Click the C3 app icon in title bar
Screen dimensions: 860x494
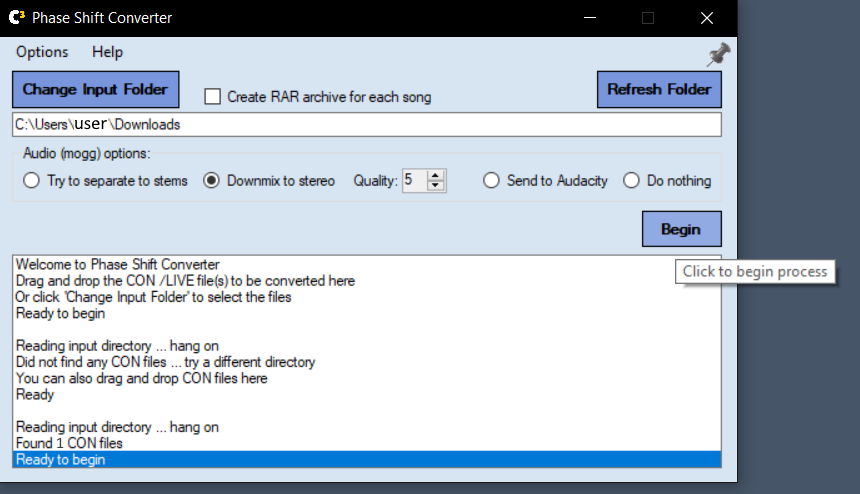16,18
